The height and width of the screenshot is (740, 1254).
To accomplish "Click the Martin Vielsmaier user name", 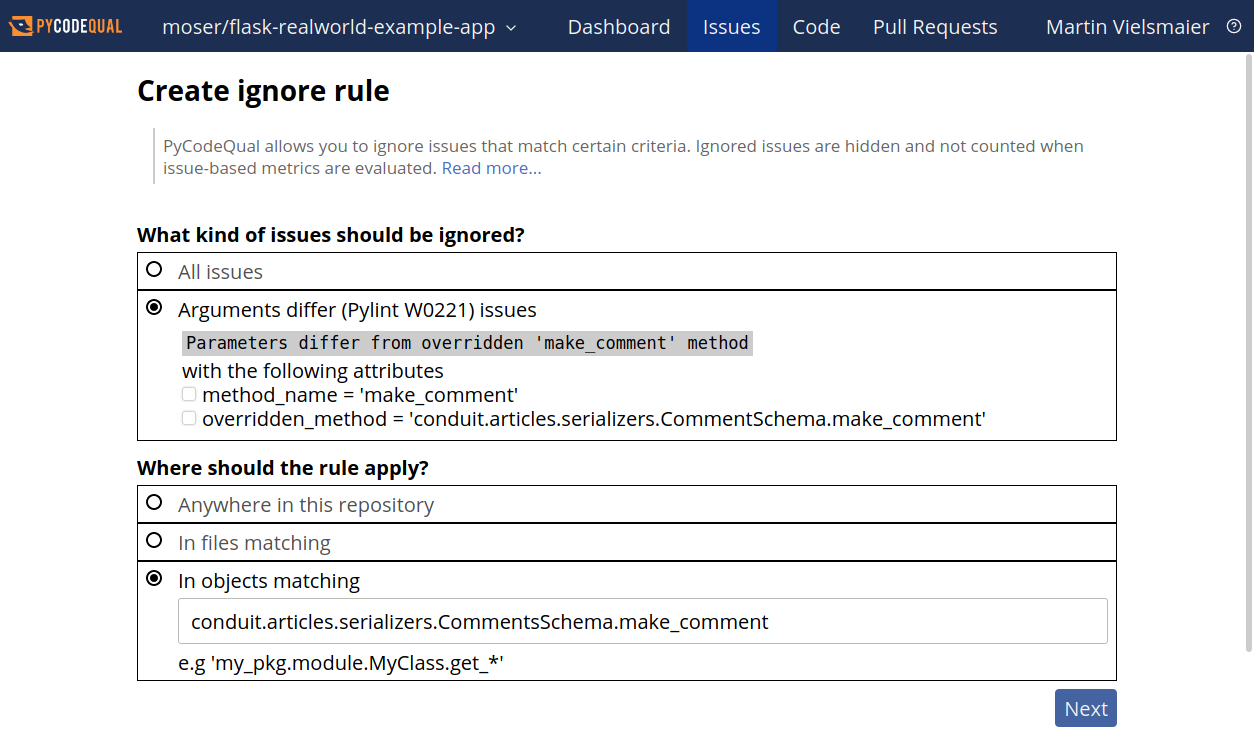I will [1127, 27].
